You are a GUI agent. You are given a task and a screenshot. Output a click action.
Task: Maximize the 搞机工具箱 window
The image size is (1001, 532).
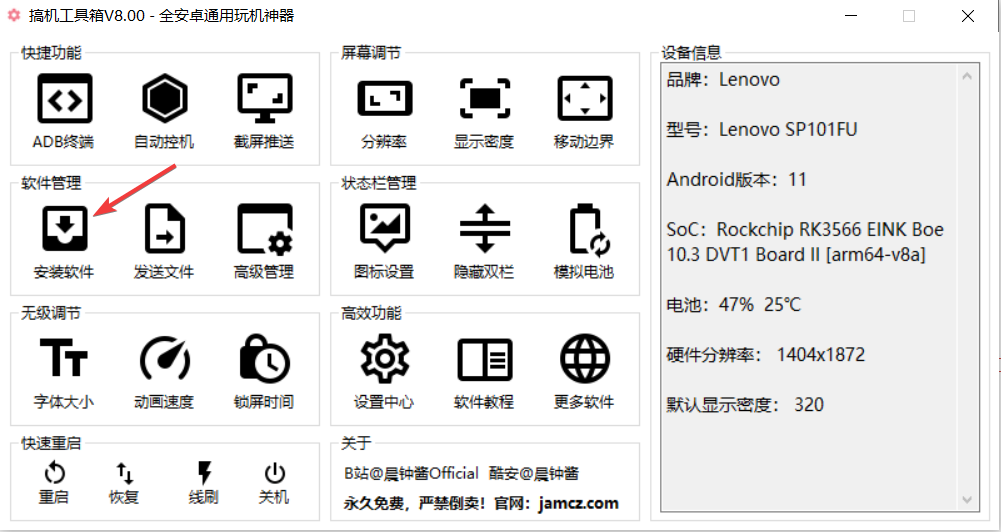[x=909, y=16]
